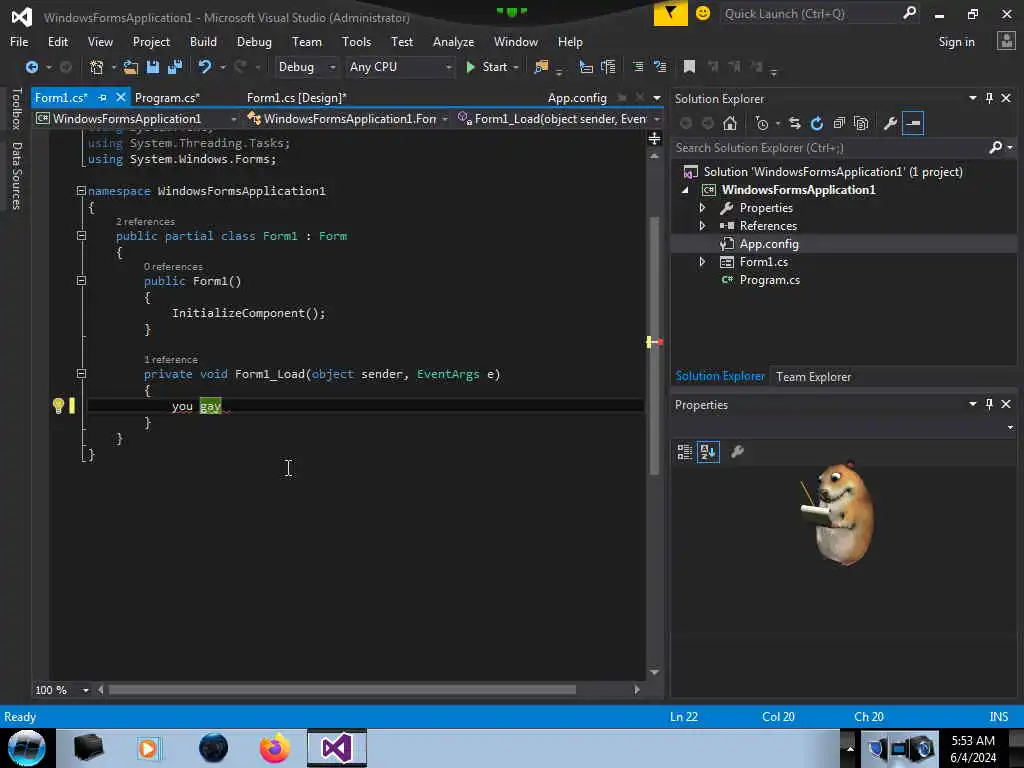Click the Uncomment selected lines icon

[660, 67]
